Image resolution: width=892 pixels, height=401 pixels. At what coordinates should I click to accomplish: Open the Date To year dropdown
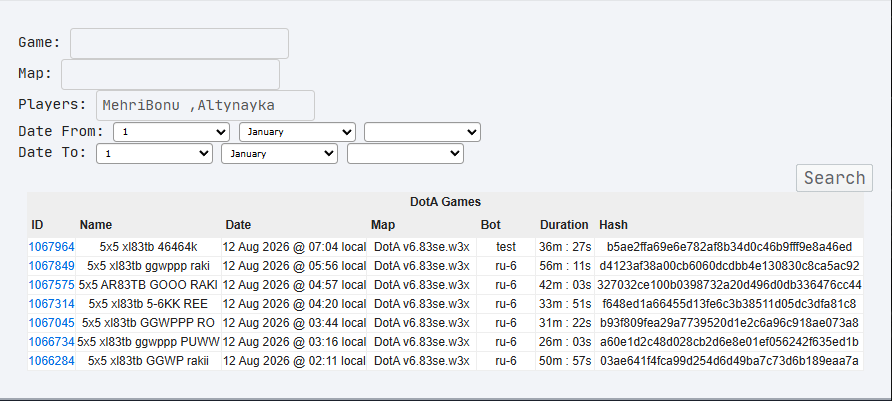tap(405, 154)
